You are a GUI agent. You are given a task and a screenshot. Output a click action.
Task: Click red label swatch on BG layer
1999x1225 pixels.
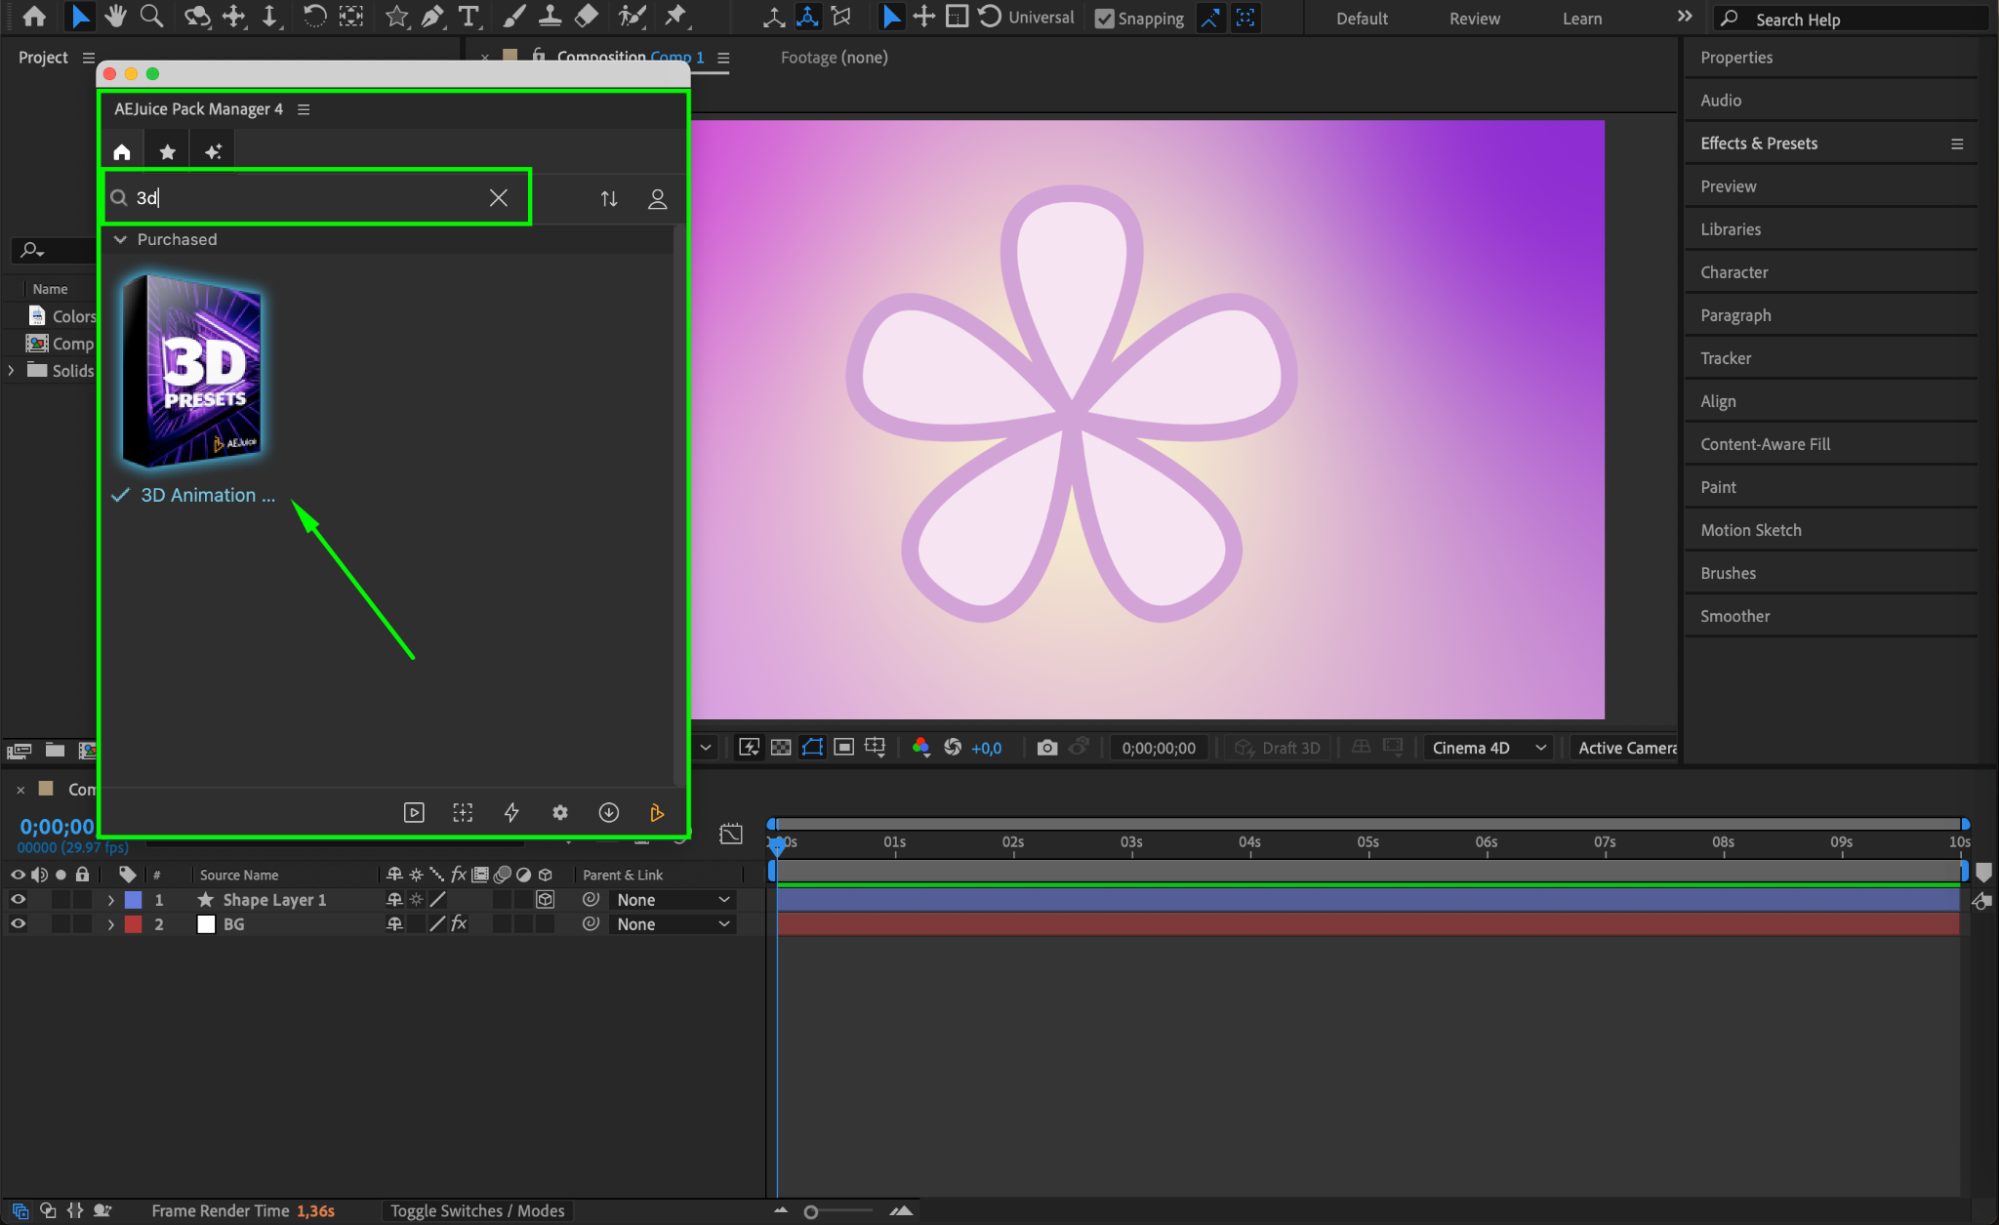(x=133, y=924)
